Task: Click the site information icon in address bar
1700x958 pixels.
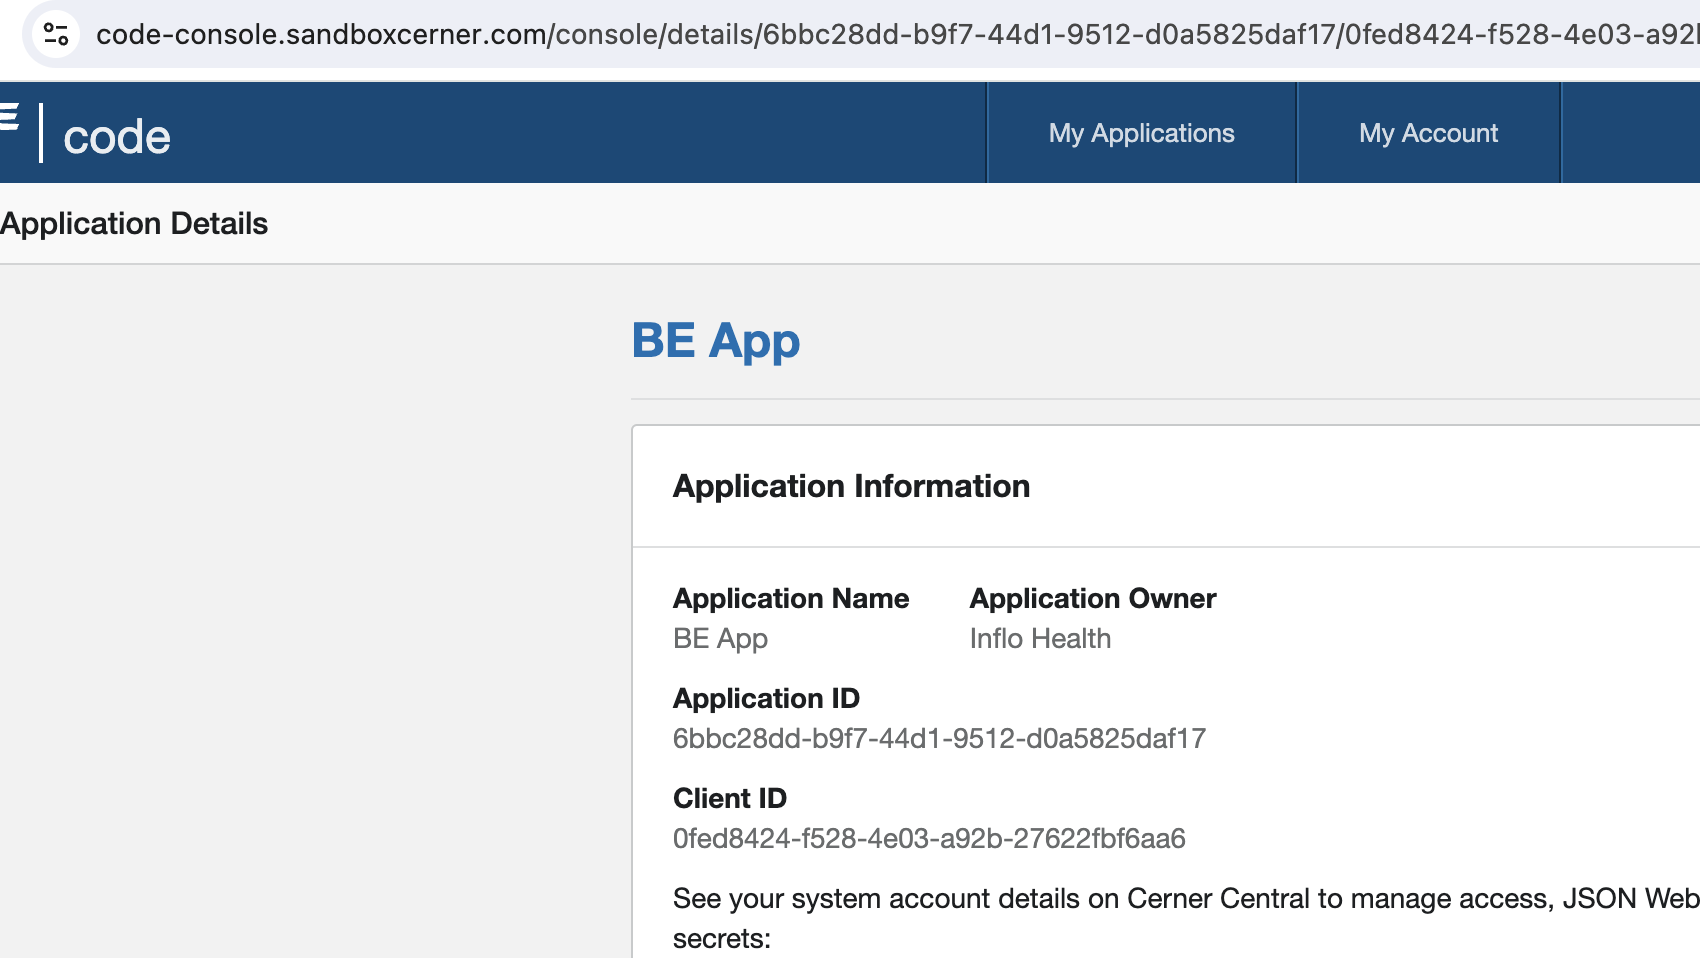Action: tap(56, 35)
